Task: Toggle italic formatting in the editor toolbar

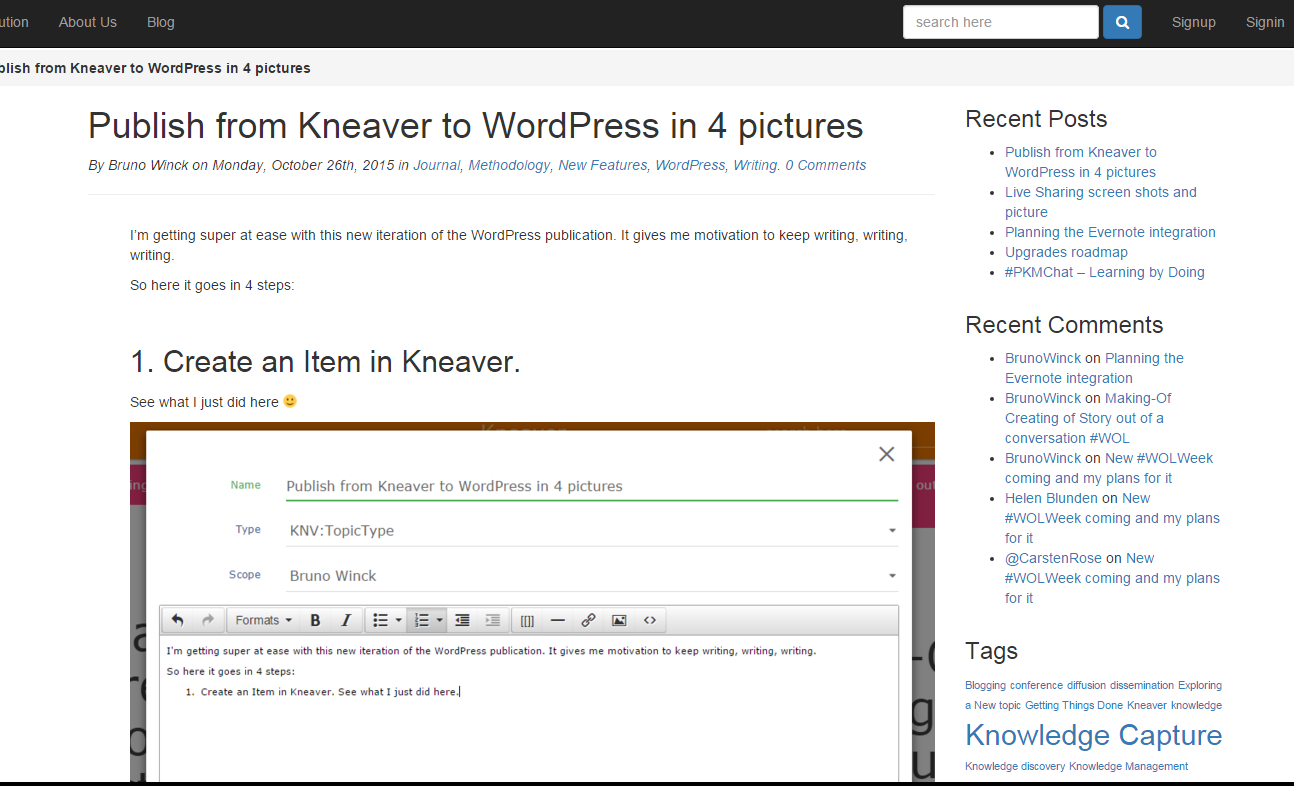Action: coord(346,620)
